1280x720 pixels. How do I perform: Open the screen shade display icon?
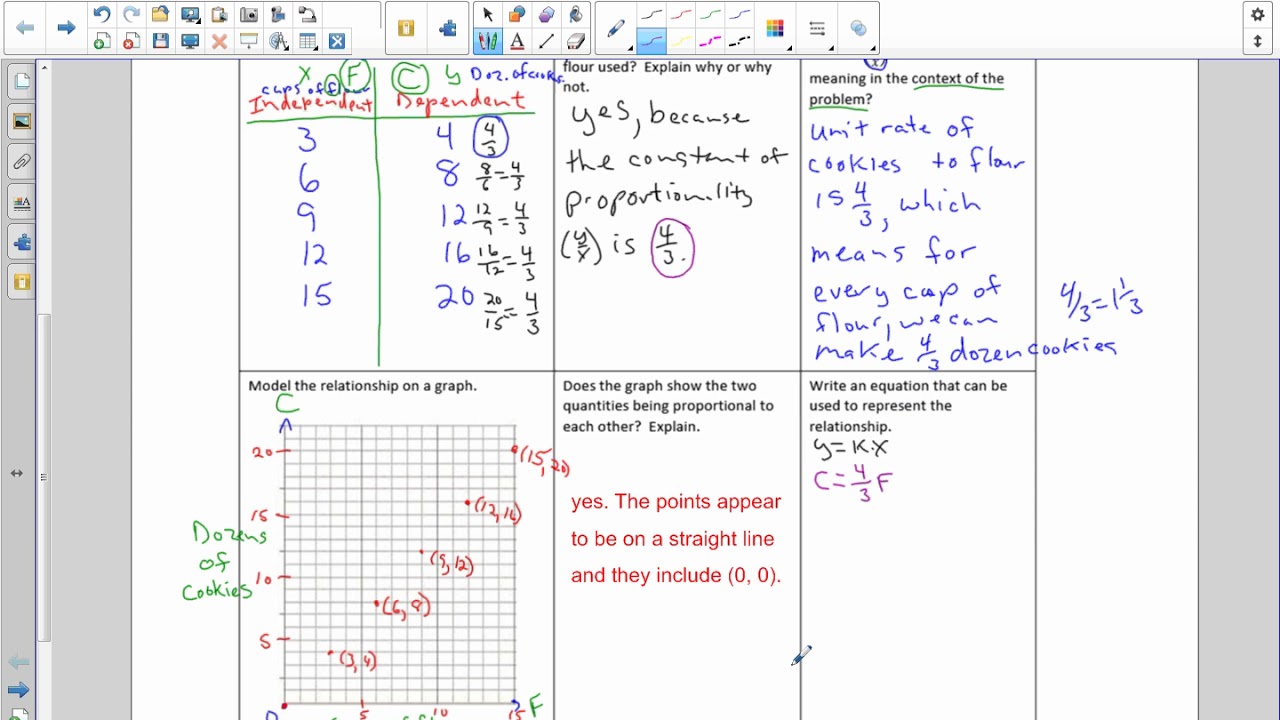[x=190, y=14]
